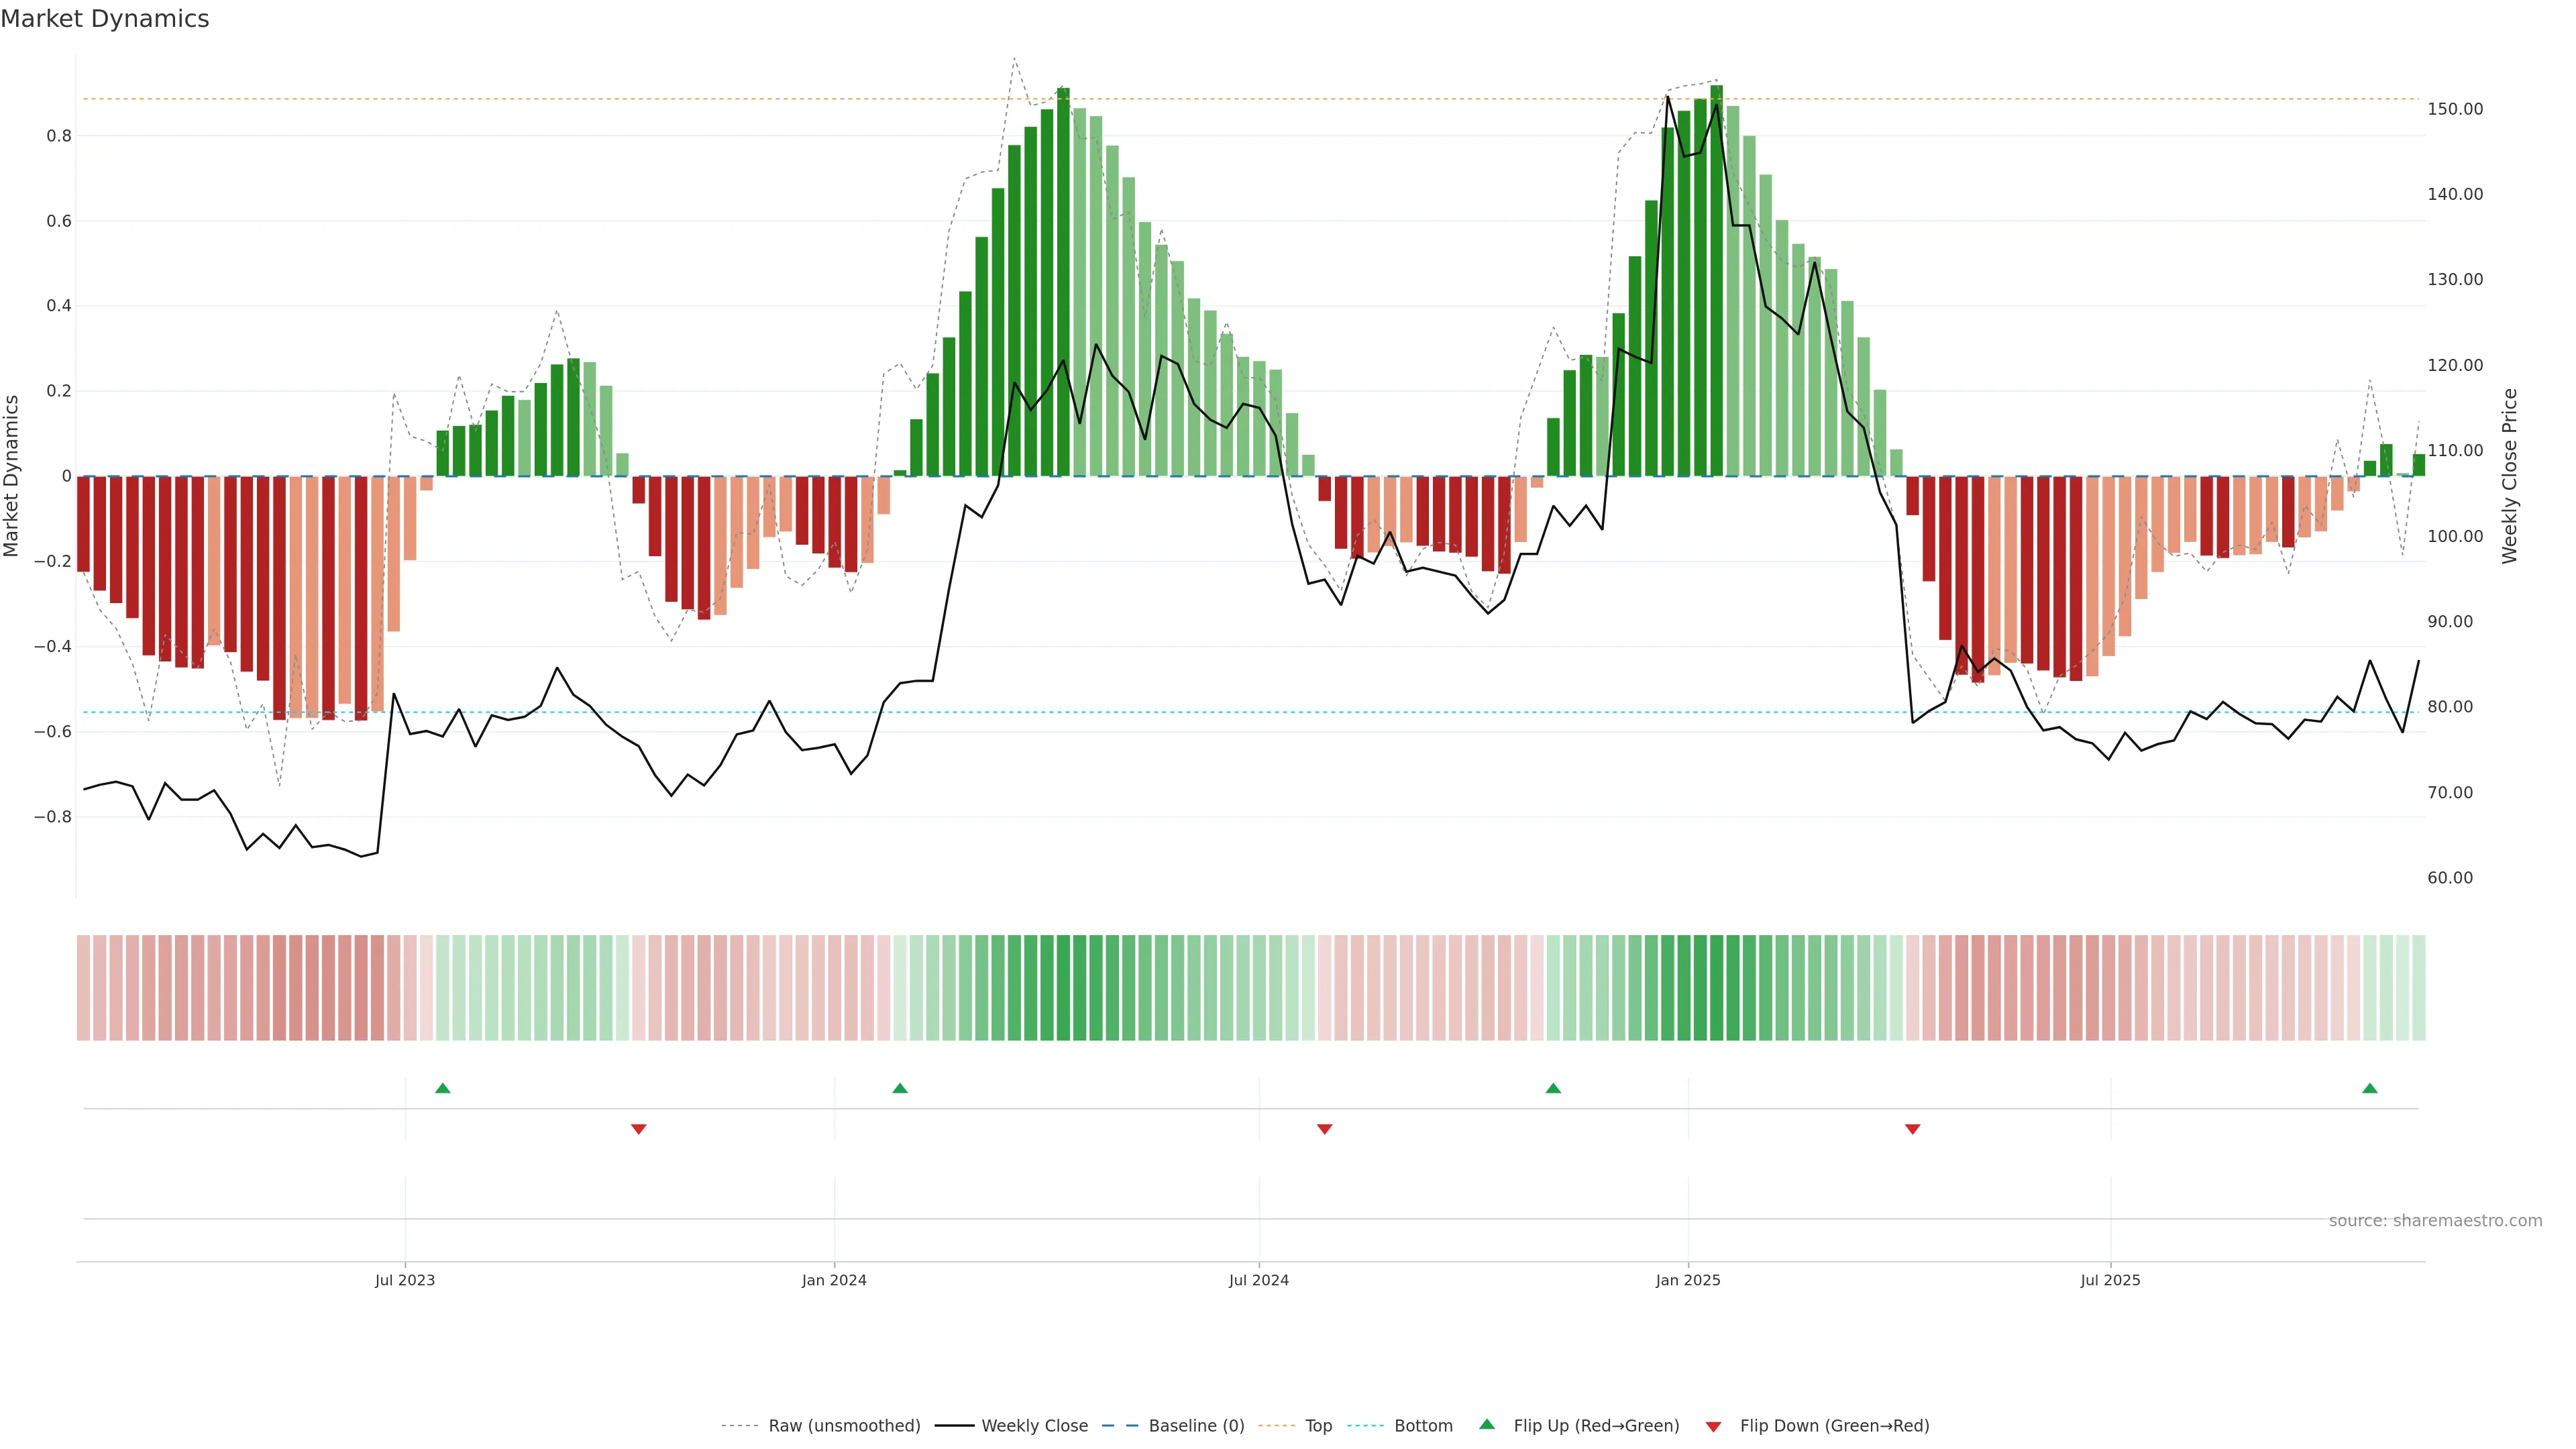Toggle the Baseline (0) legend entry
The width and height of the screenshot is (2576, 1449).
(x=1196, y=1426)
